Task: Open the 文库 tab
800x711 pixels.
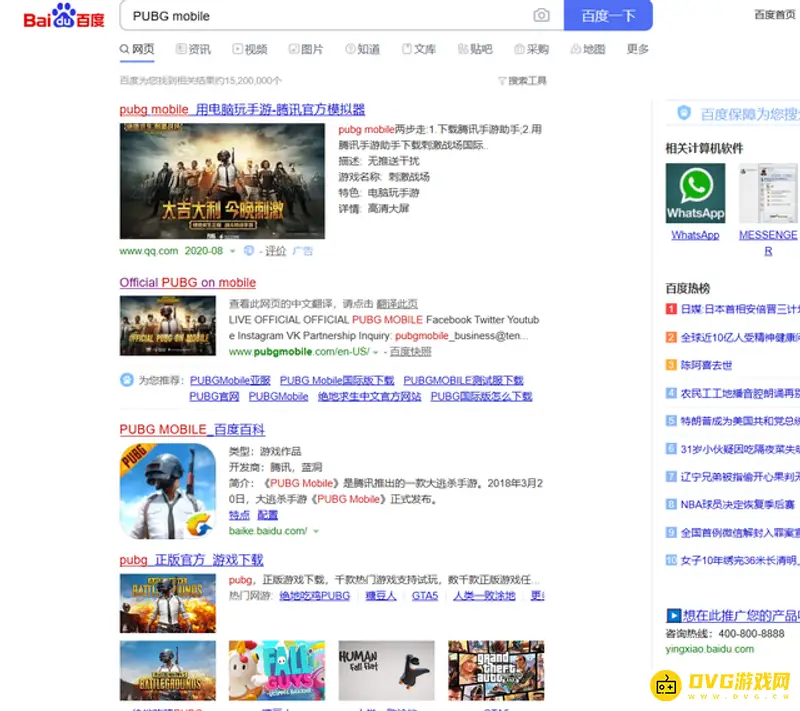Action: (419, 49)
